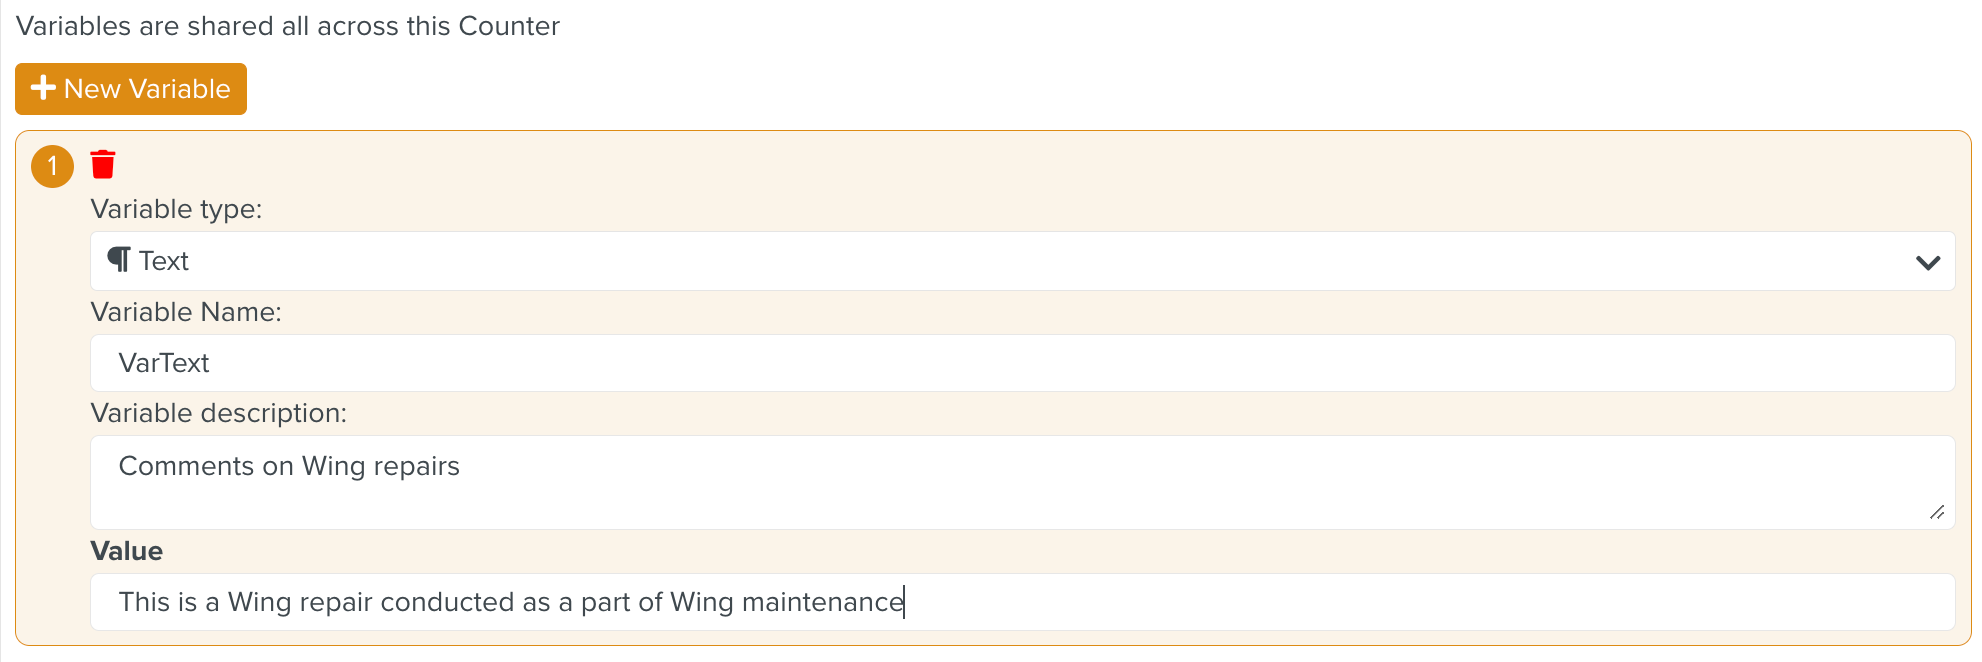Click into the Variable description textarea
This screenshot has width=1982, height=662.
coord(1022,482)
